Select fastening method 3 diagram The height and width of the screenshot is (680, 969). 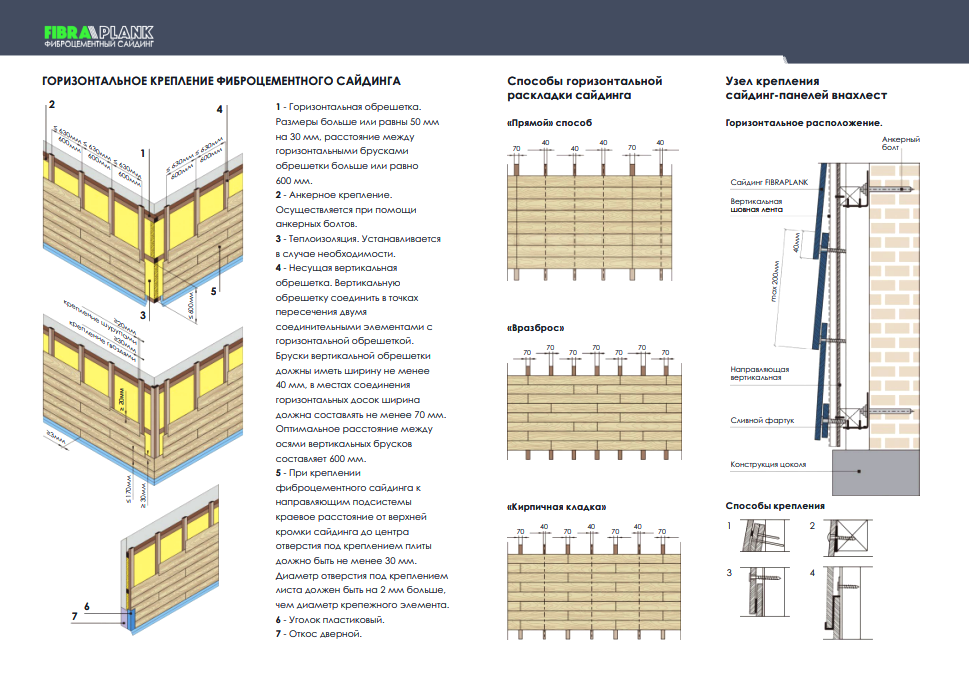[765, 592]
